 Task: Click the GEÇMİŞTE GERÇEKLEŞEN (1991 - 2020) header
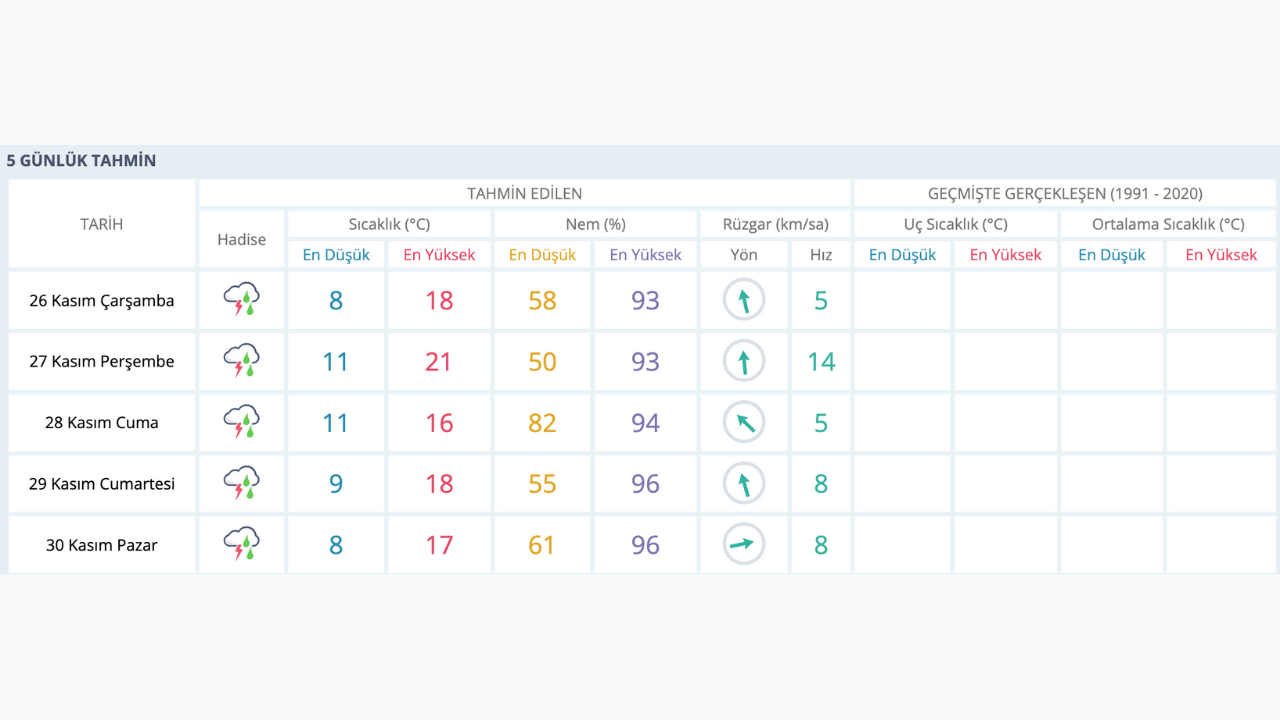coord(1065,193)
